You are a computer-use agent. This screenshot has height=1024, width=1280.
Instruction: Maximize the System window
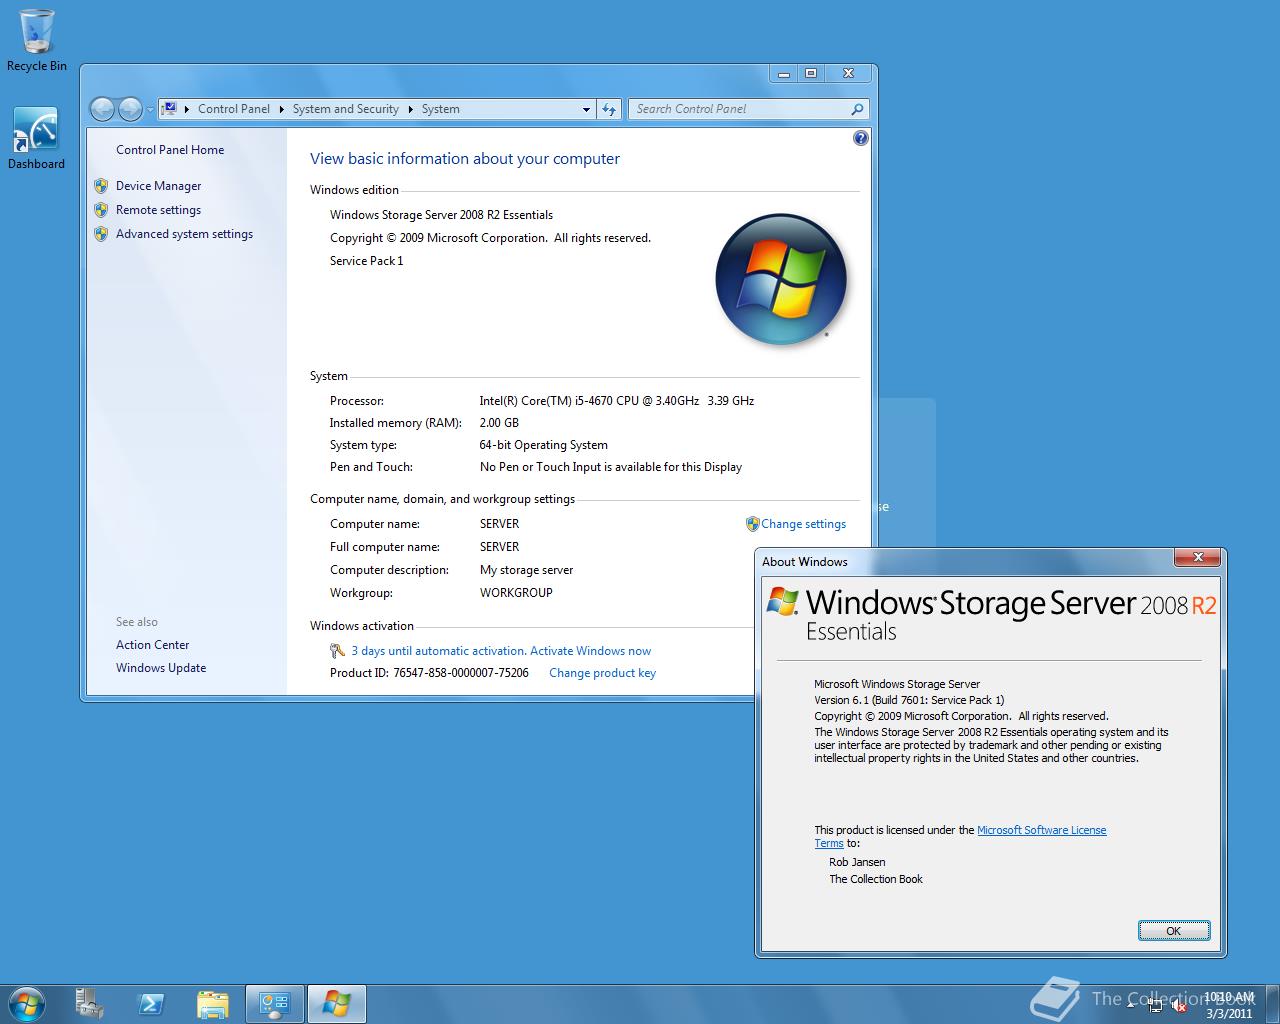coord(811,73)
